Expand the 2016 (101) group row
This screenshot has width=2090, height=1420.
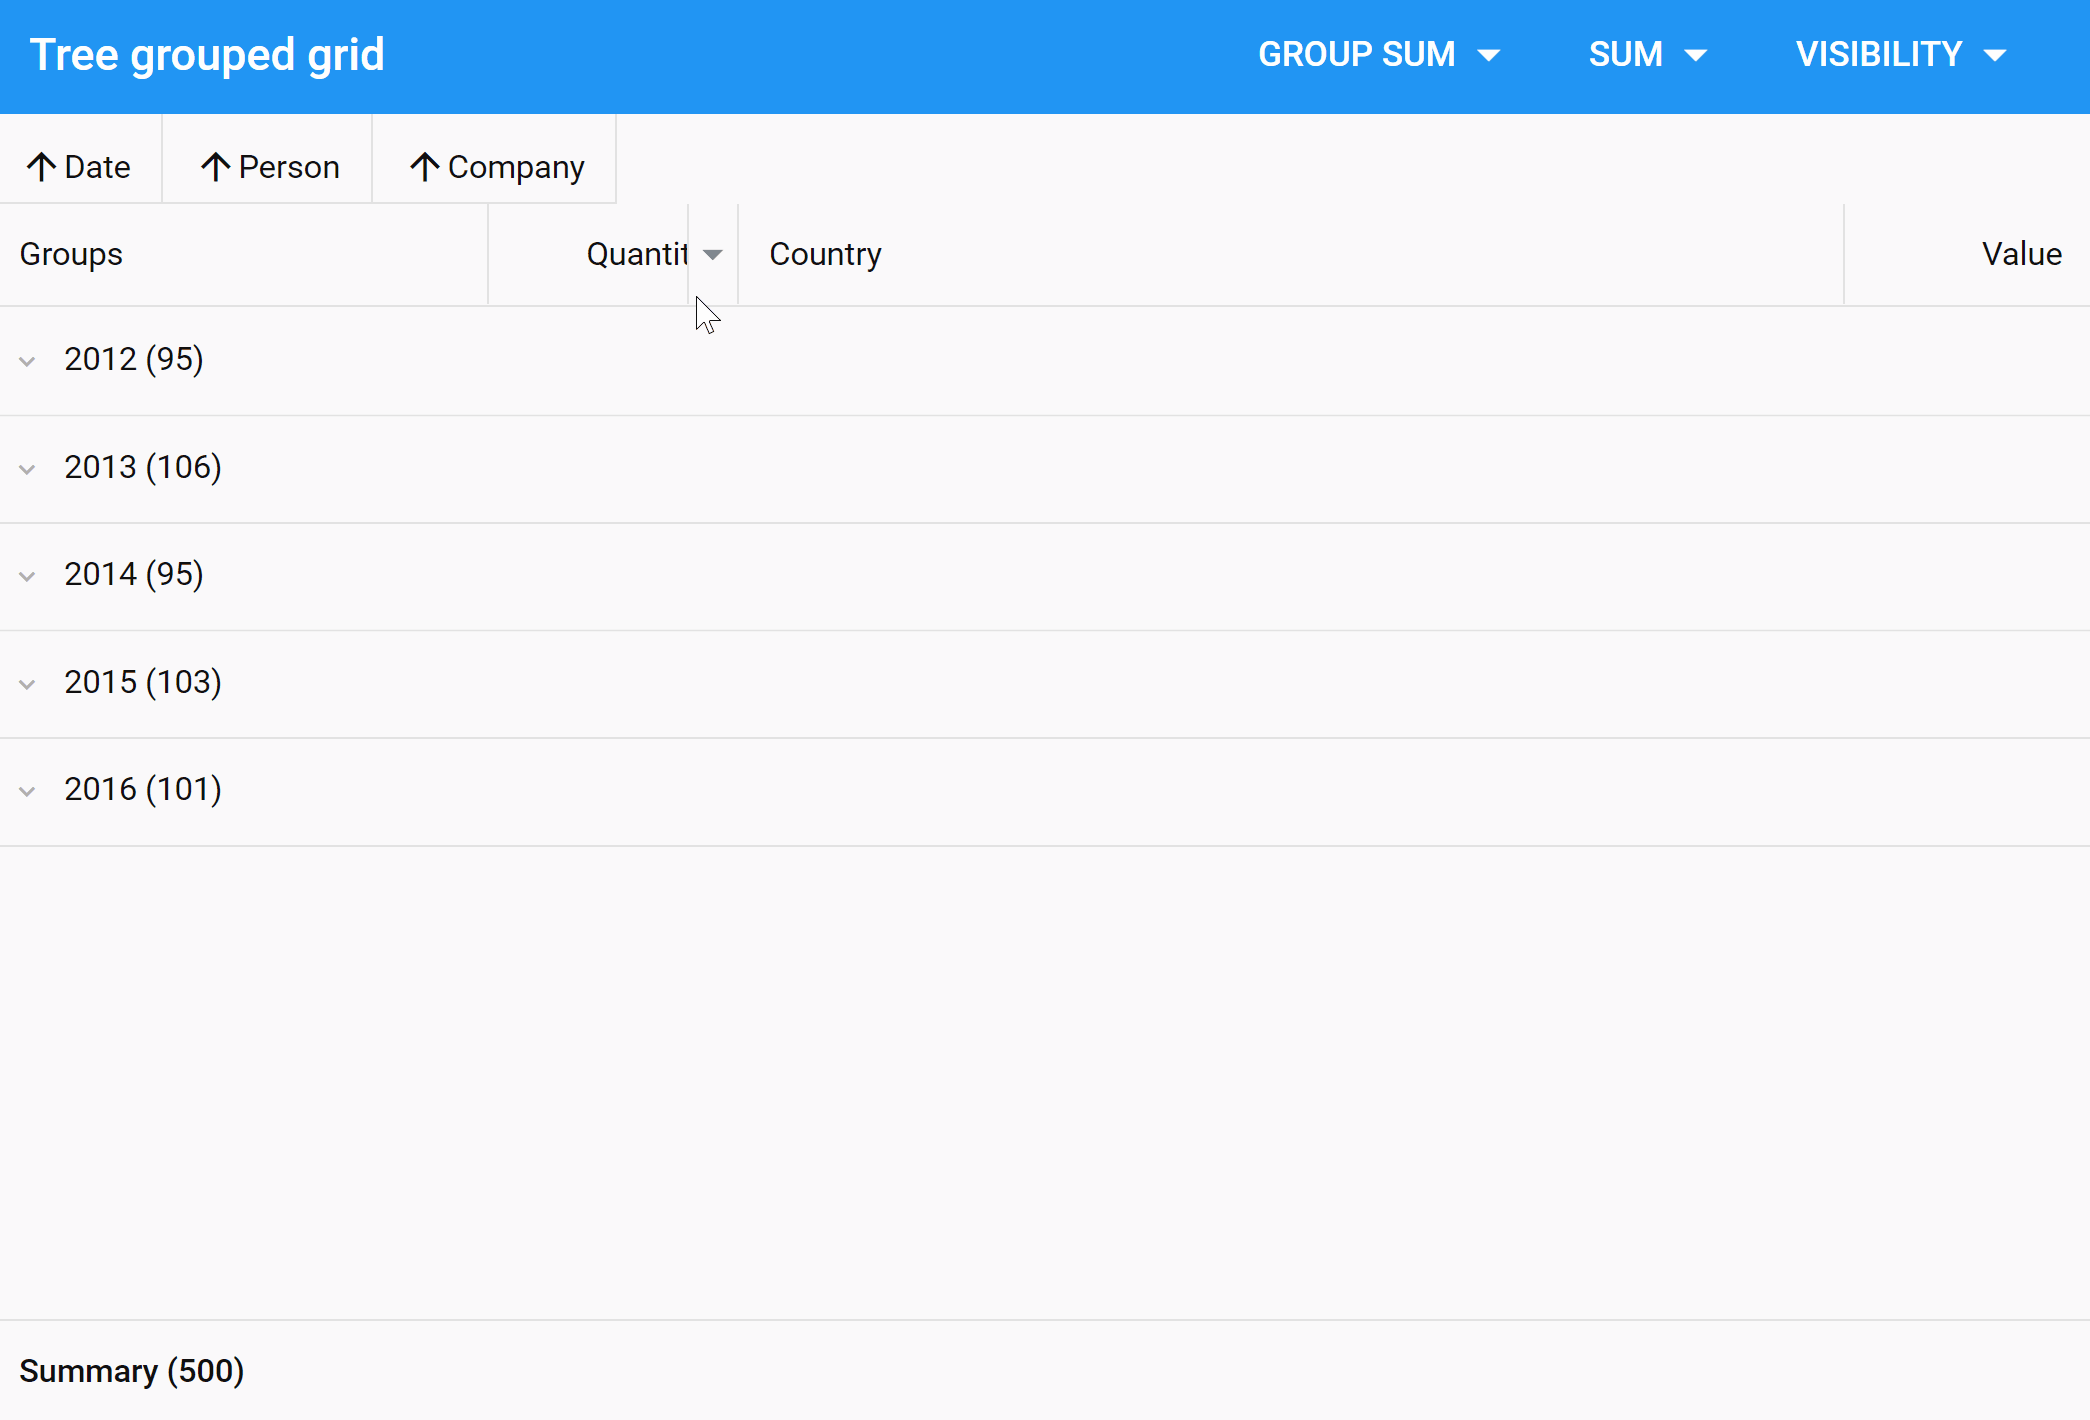[x=29, y=789]
